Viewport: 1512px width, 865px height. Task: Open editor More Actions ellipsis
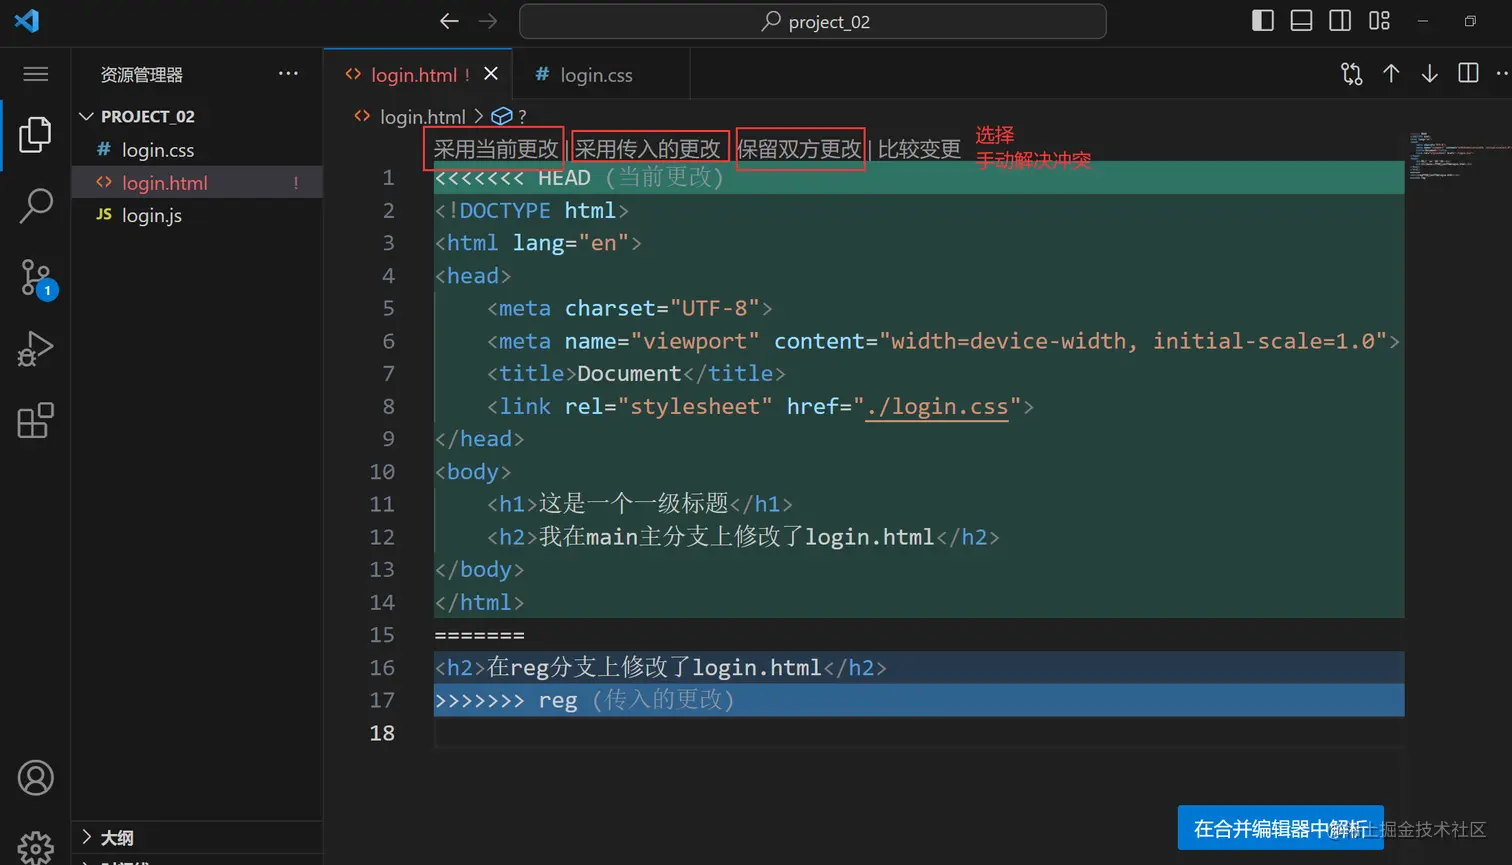click(x=1502, y=73)
